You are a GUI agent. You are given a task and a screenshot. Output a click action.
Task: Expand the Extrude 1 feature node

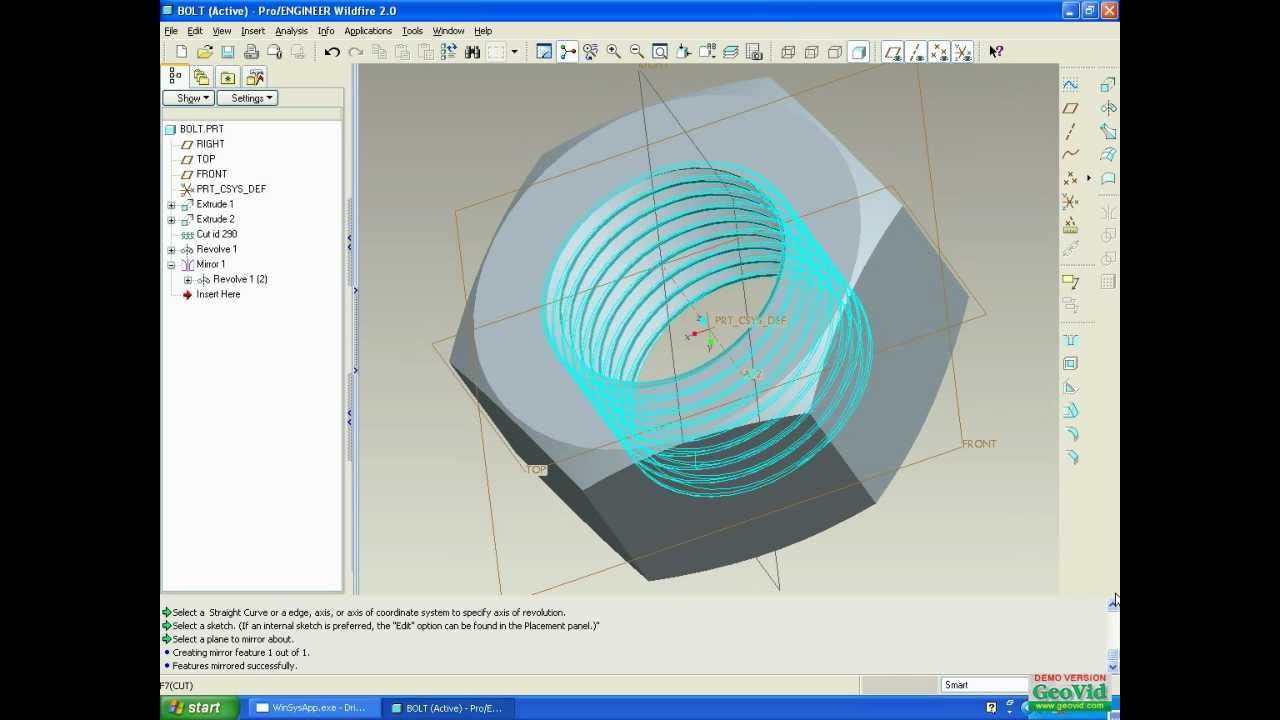coord(171,204)
